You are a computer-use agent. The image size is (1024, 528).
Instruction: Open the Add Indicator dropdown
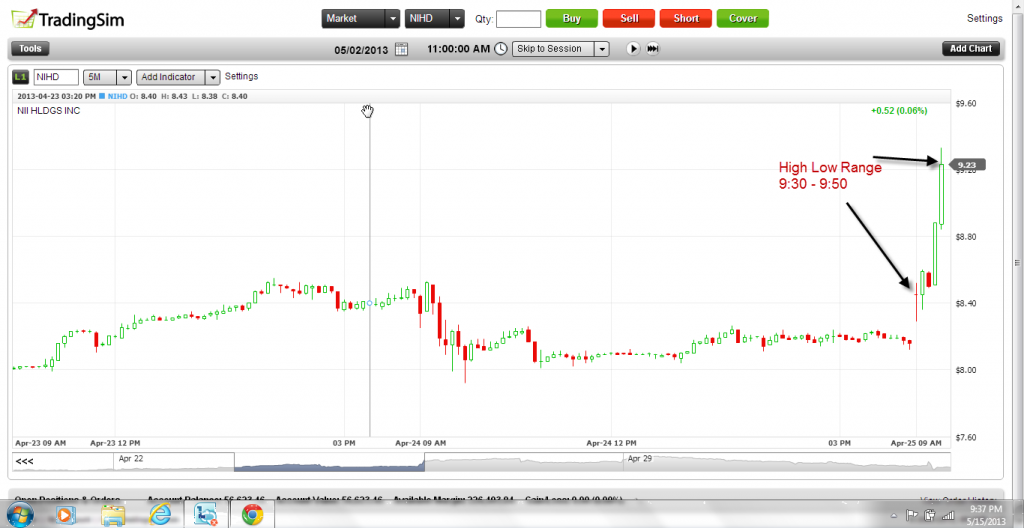pos(213,76)
